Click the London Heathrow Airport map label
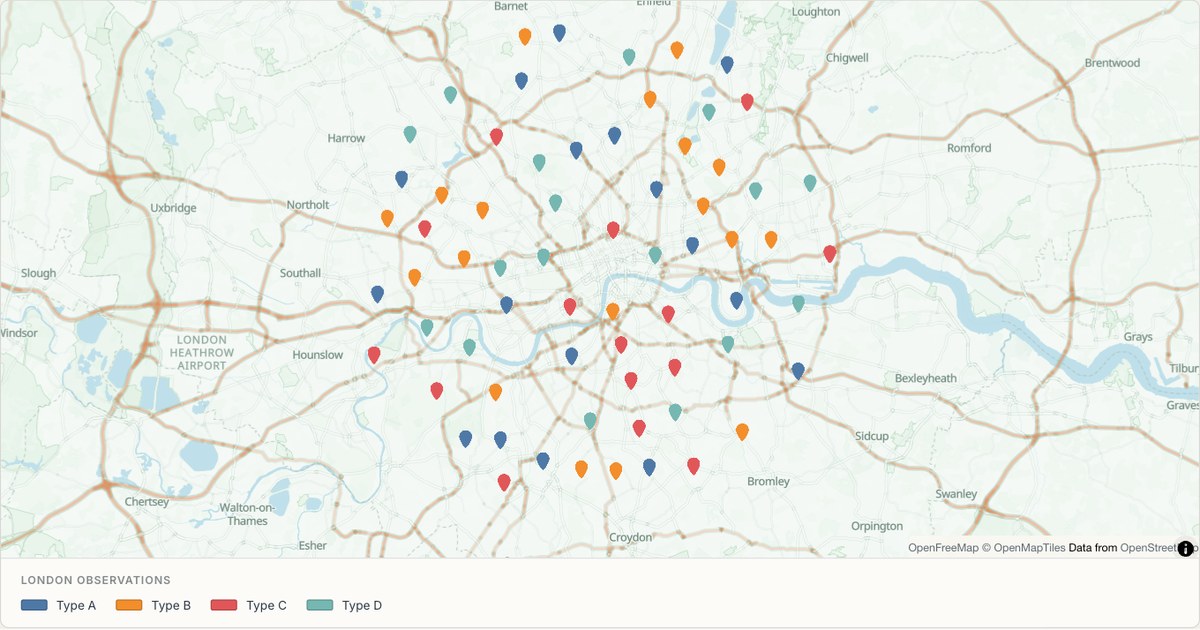Image resolution: width=1200 pixels, height=630 pixels. pyautogui.click(x=202, y=353)
